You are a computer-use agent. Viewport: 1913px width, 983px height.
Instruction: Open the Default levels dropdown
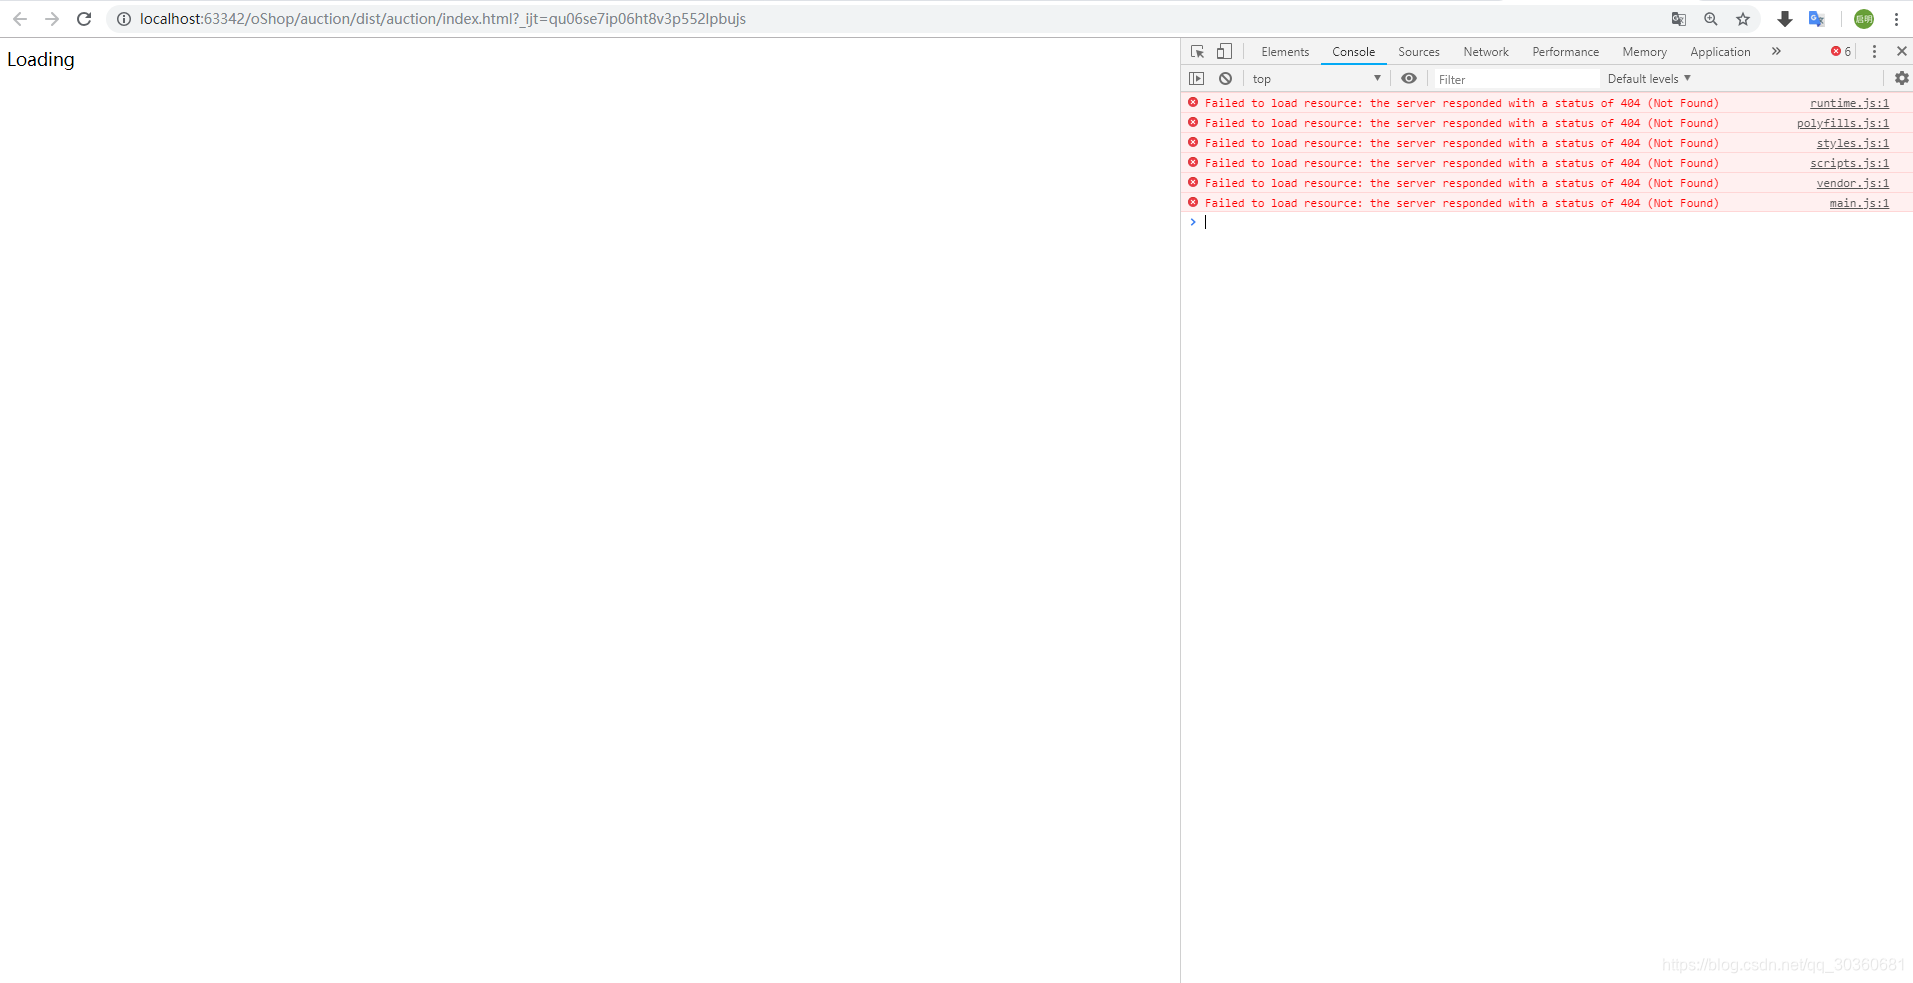pyautogui.click(x=1649, y=78)
